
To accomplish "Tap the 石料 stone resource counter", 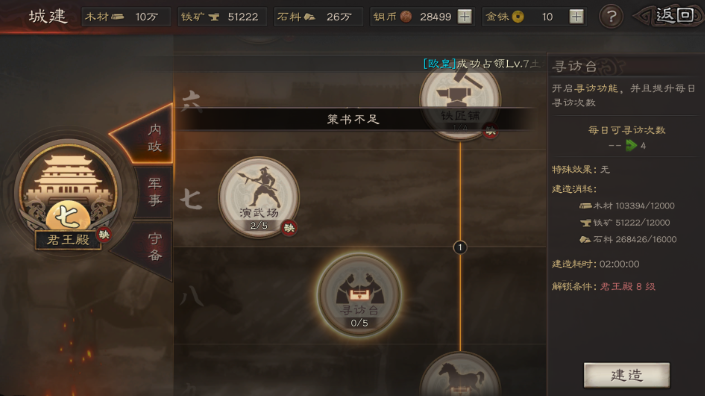I will coord(318,17).
